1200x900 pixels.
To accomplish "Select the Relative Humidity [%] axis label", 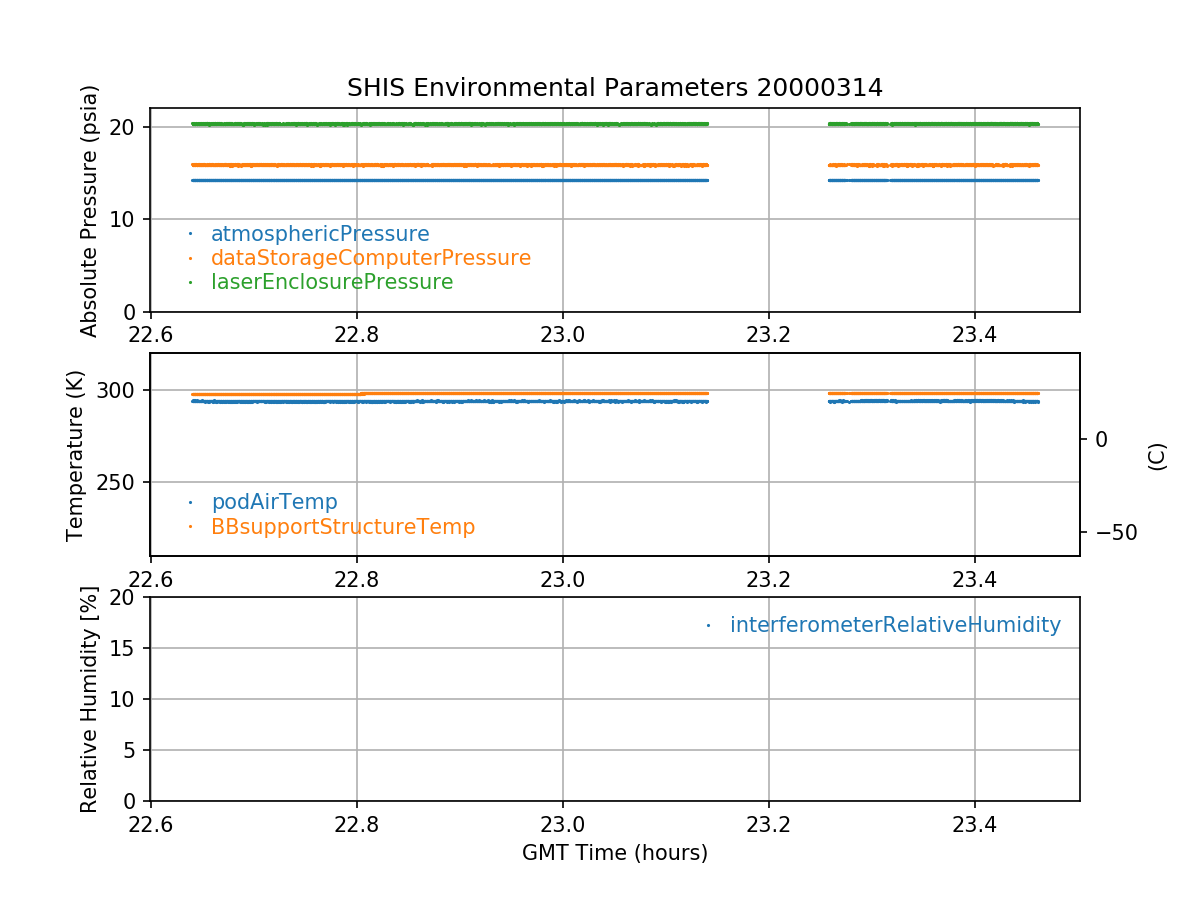I will [x=90, y=700].
